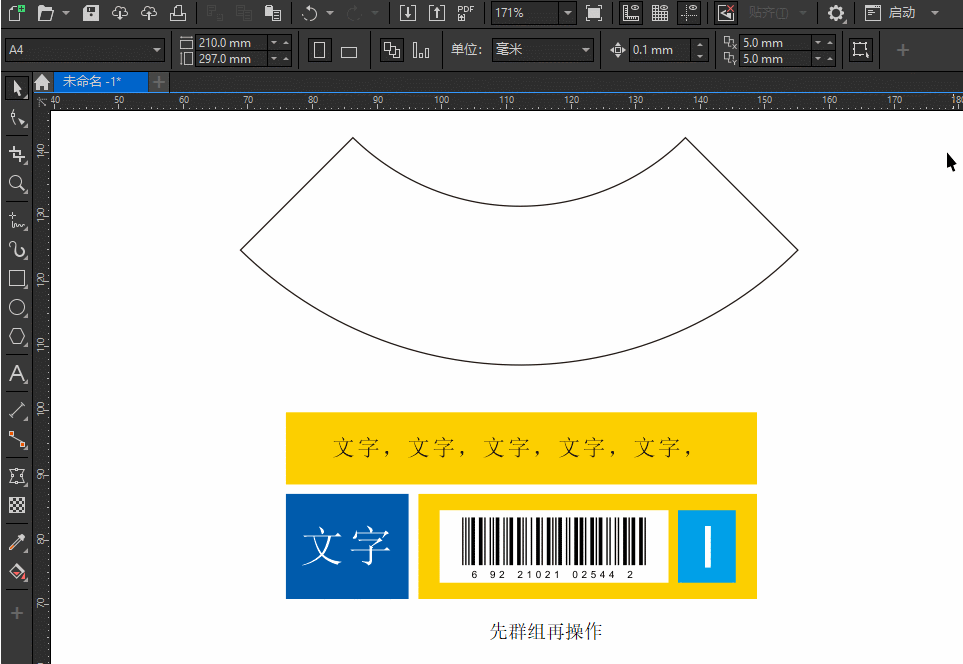Select the Rectangle tool
The image size is (963, 664).
click(x=17, y=279)
